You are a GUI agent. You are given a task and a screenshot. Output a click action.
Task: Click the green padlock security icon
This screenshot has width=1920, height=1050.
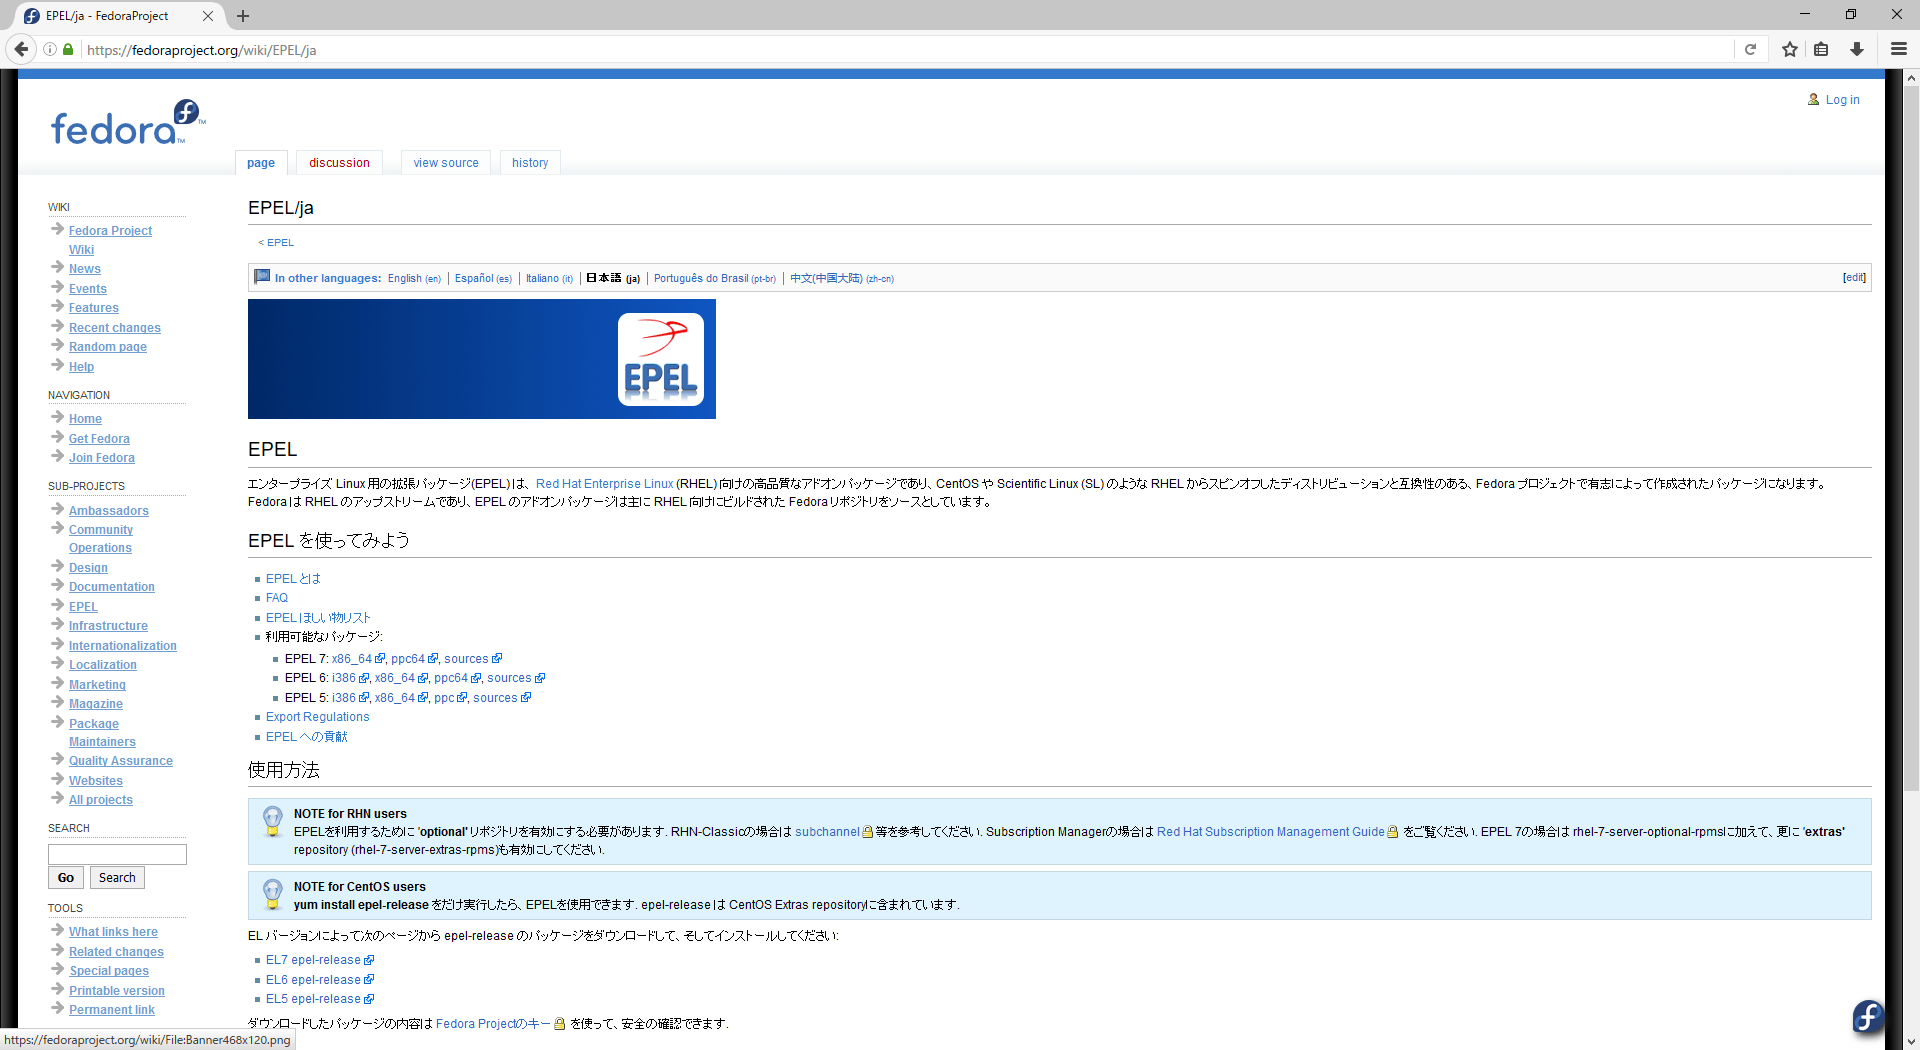coord(68,49)
